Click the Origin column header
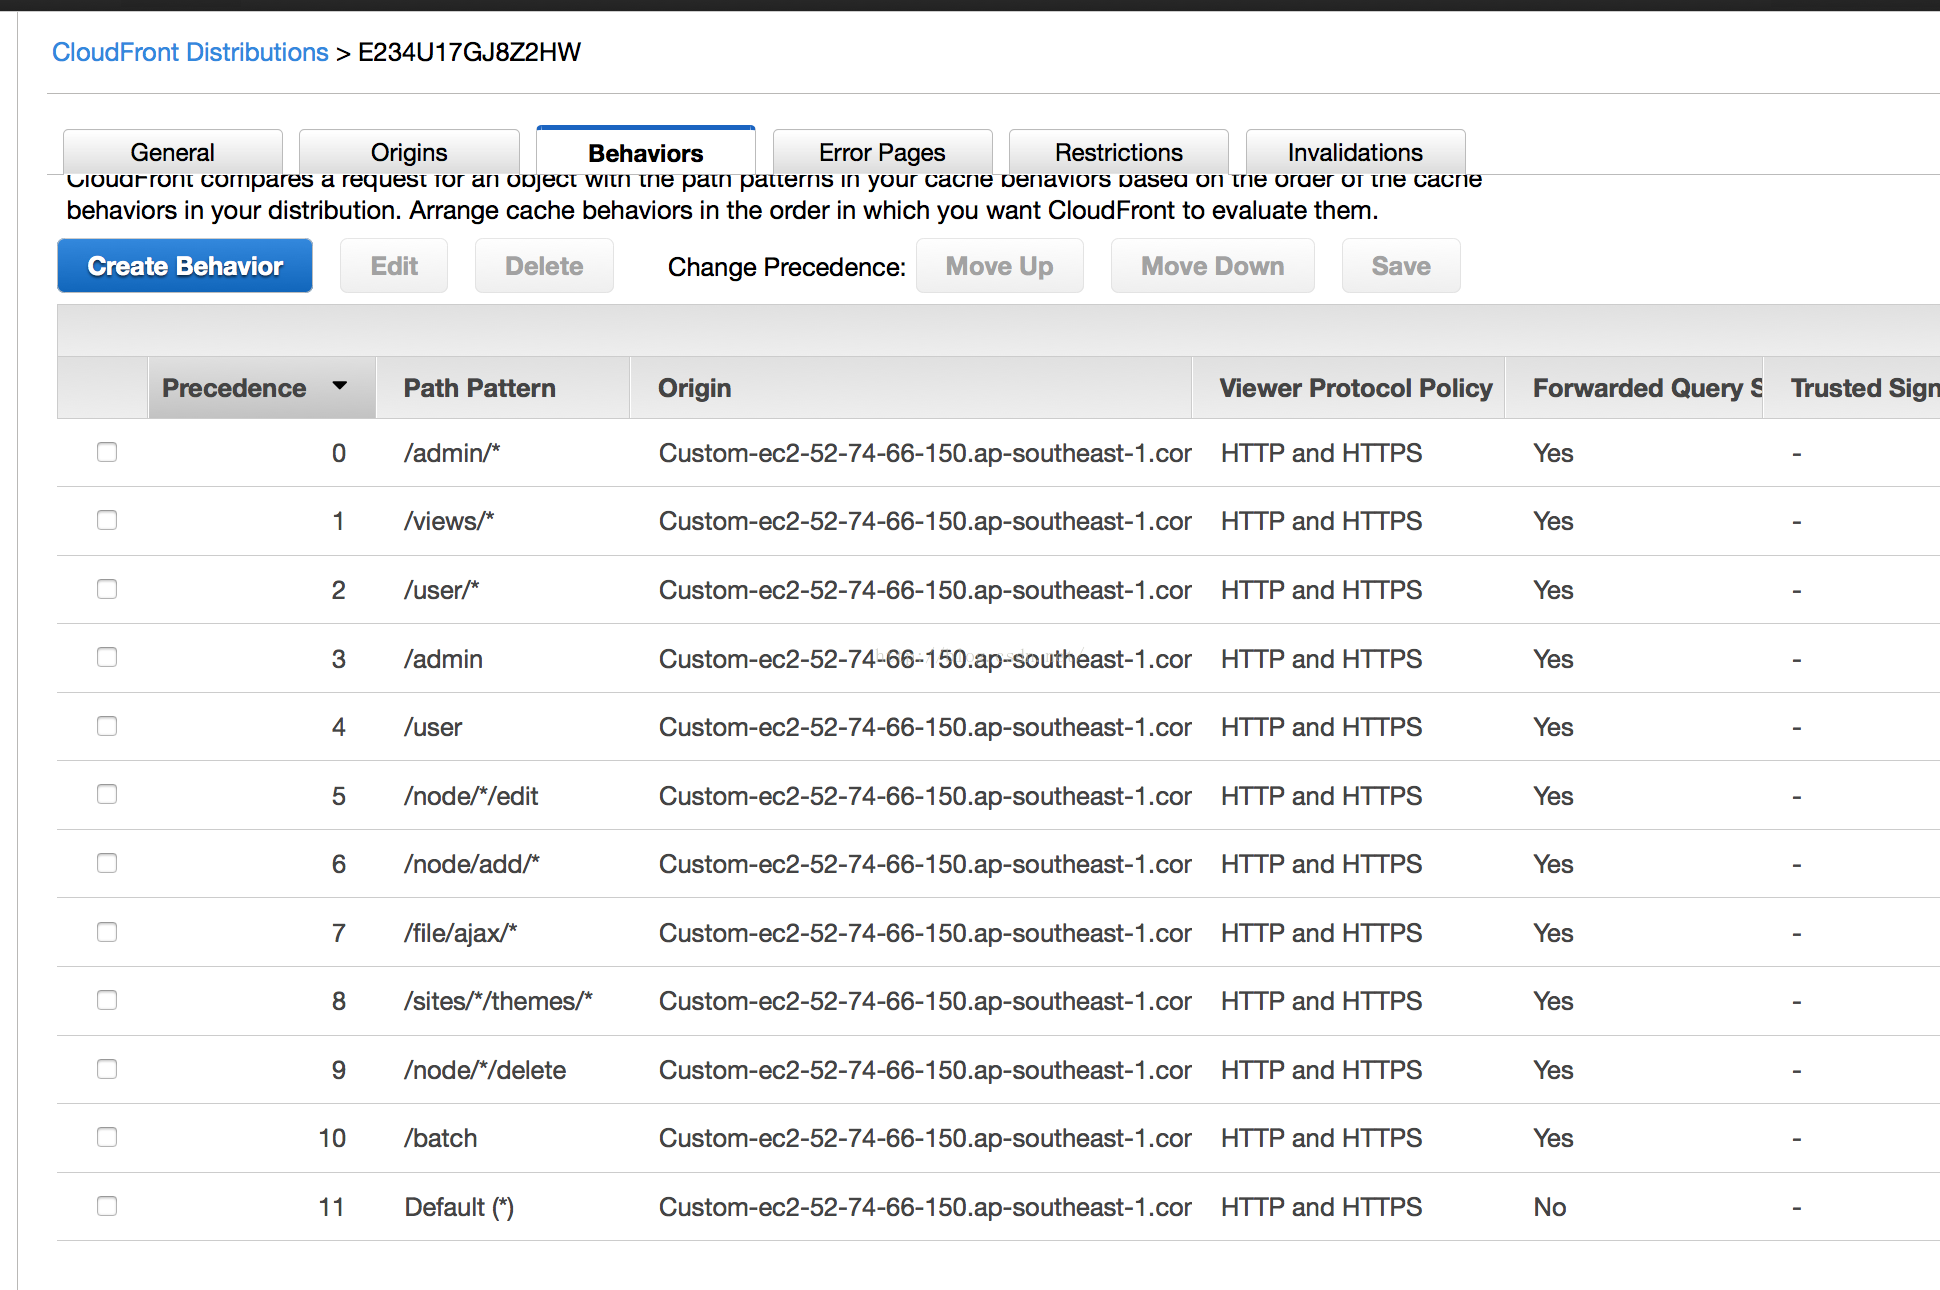1940x1290 pixels. (x=911, y=388)
